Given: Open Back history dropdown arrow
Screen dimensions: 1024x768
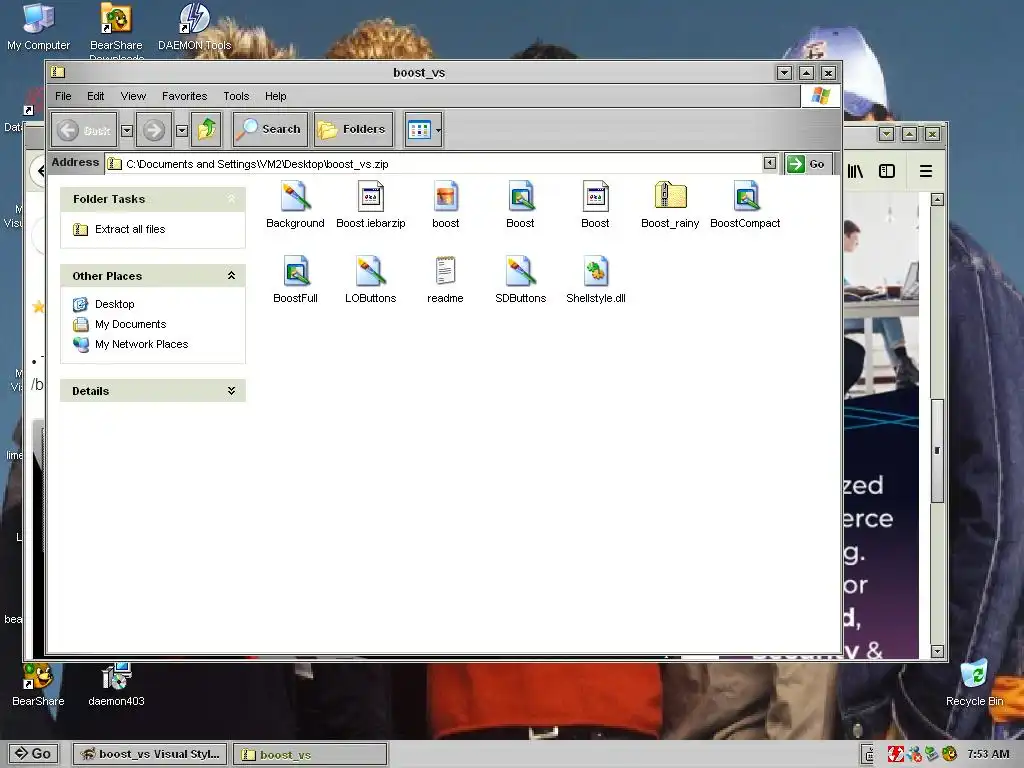Looking at the screenshot, I should point(127,131).
